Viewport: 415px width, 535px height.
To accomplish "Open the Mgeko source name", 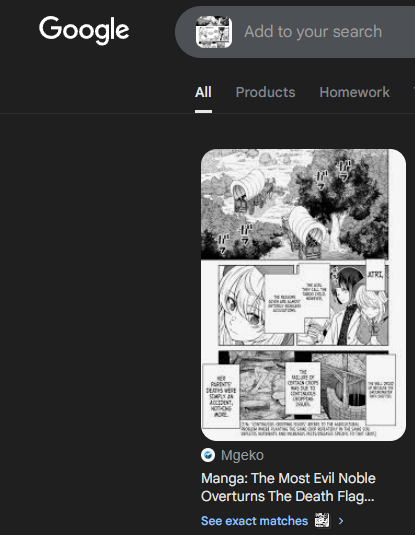I will click(242, 455).
